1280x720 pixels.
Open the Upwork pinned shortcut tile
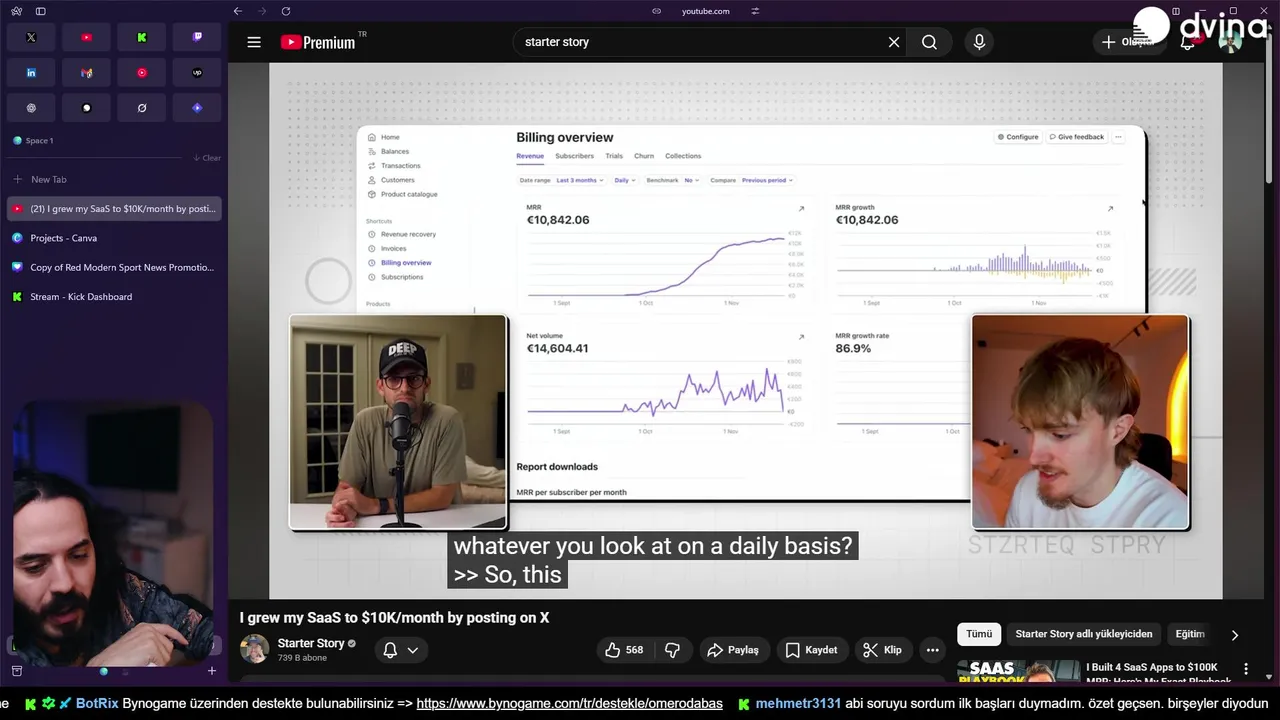pyautogui.click(x=197, y=73)
